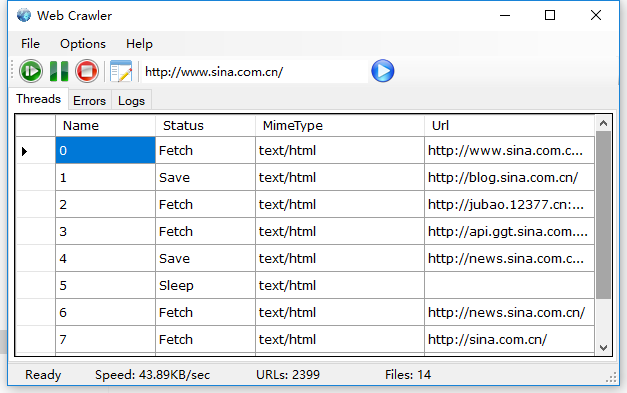Click the scroll up arrow of thread list
627x393 pixels.
(x=603, y=123)
